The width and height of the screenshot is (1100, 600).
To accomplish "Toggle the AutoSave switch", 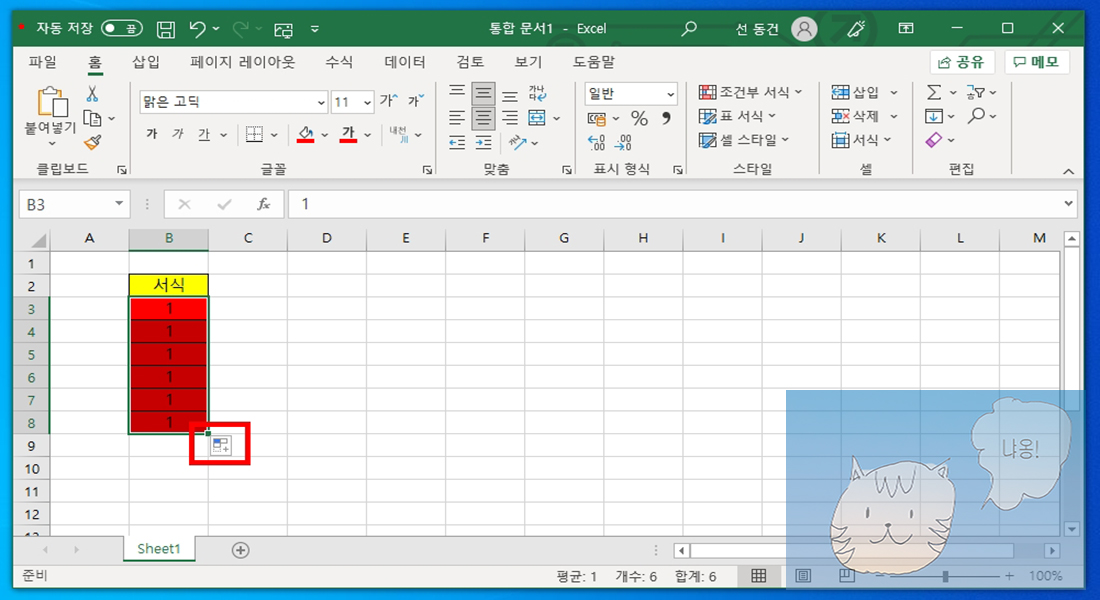I will tap(122, 29).
